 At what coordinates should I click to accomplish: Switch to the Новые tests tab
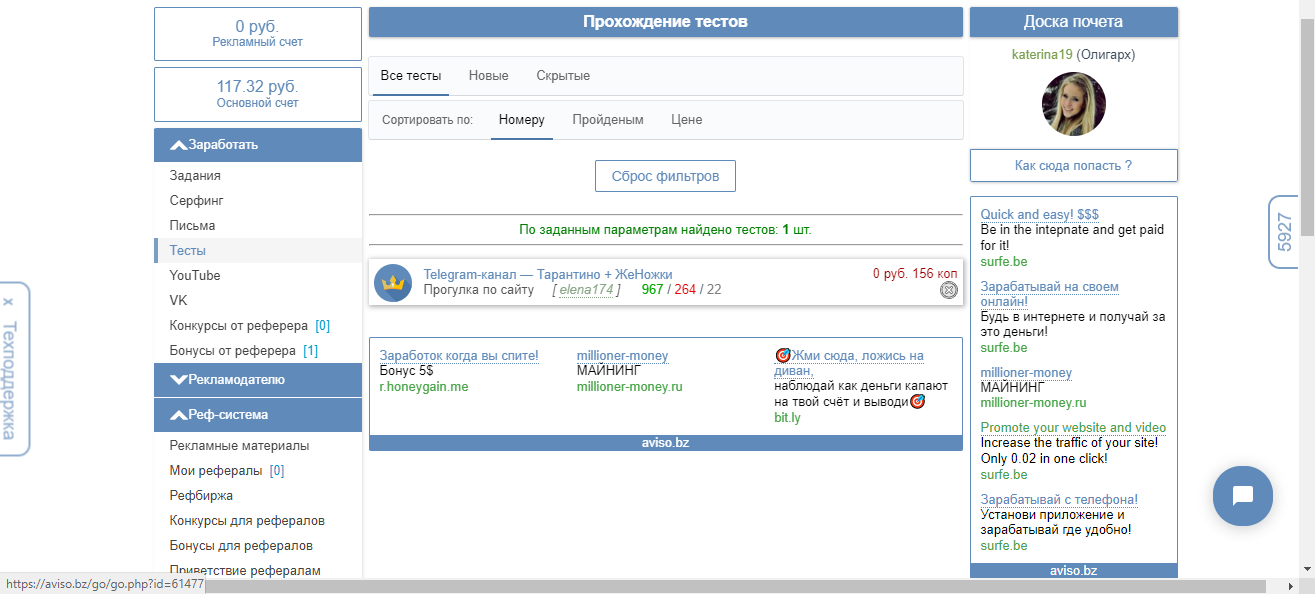(x=488, y=76)
